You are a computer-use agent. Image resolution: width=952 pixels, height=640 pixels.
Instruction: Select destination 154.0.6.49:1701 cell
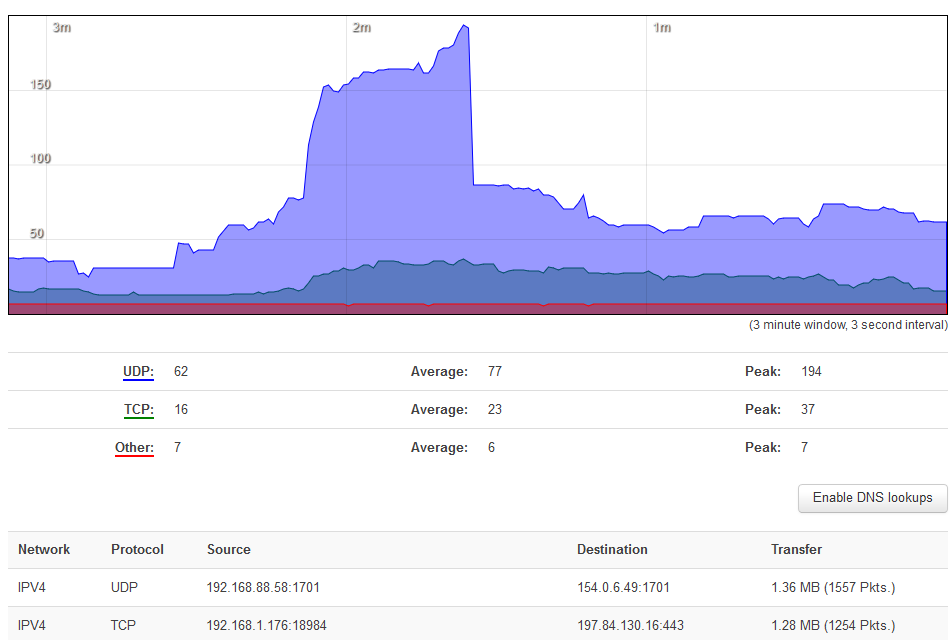(624, 588)
